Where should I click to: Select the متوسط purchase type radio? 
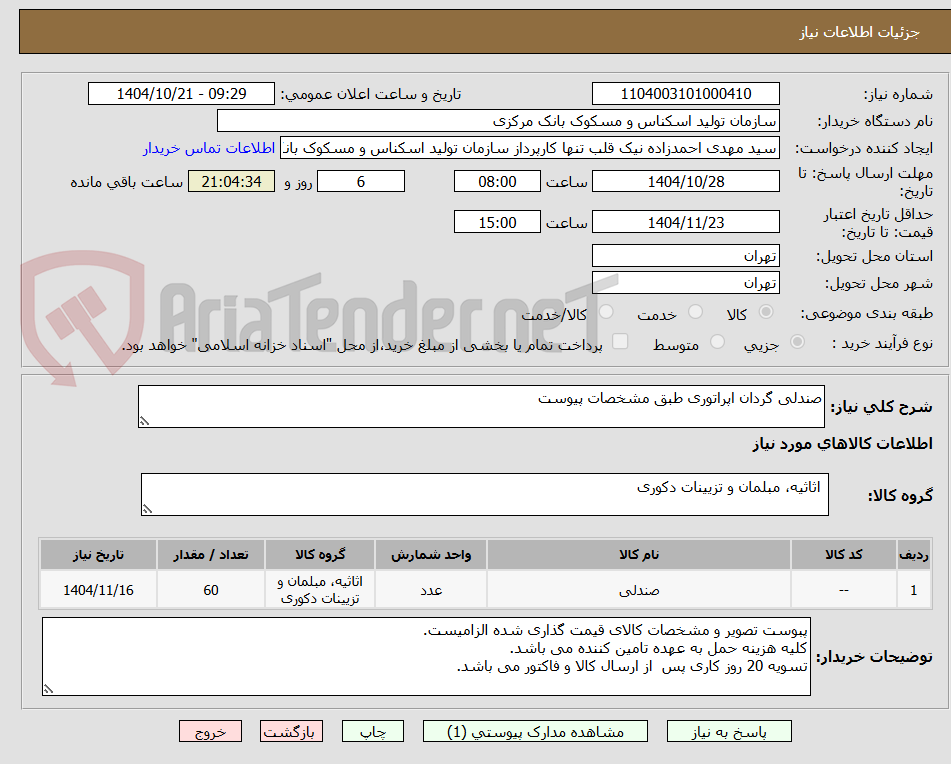[x=717, y=342]
